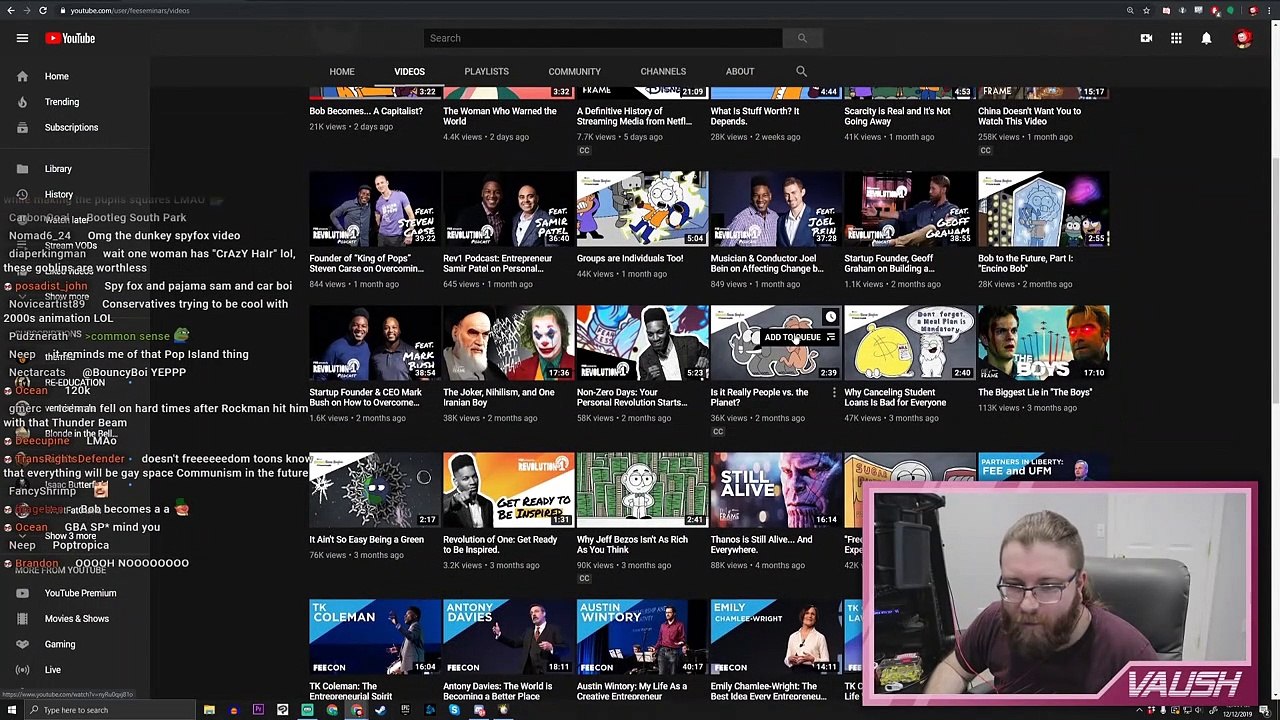Open 'Bob Becomes... A Capitalist?' video title

pyautogui.click(x=366, y=111)
